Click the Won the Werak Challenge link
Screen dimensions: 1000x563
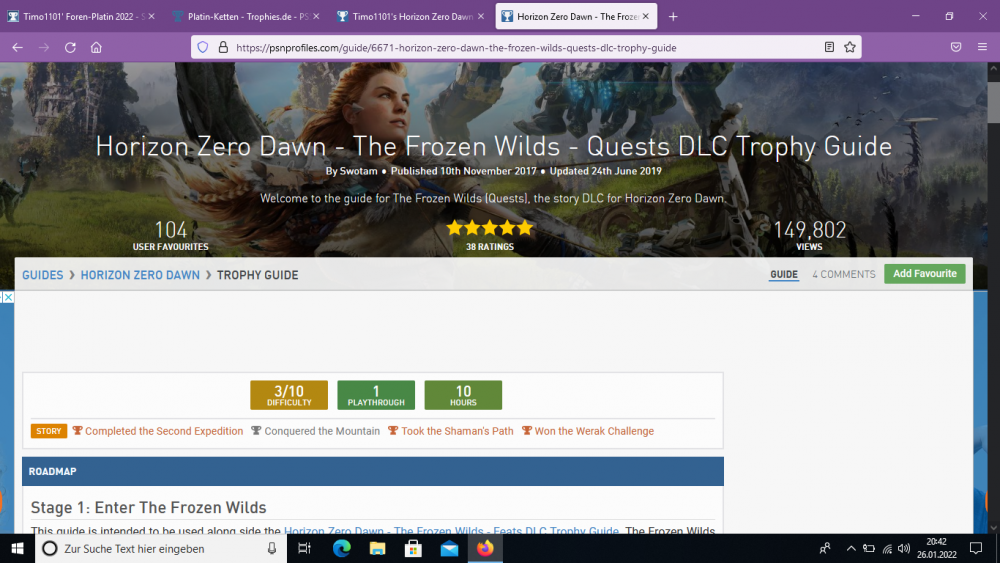593,431
